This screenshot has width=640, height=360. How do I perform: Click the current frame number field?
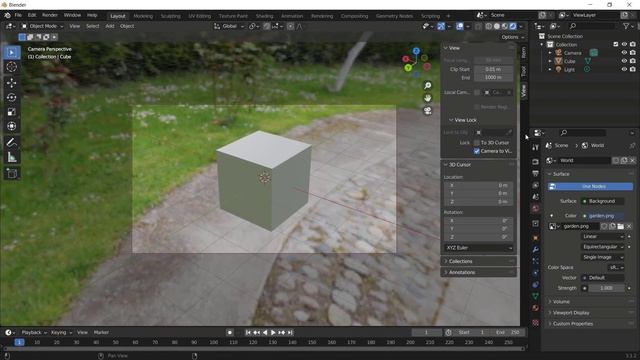tap(426, 333)
